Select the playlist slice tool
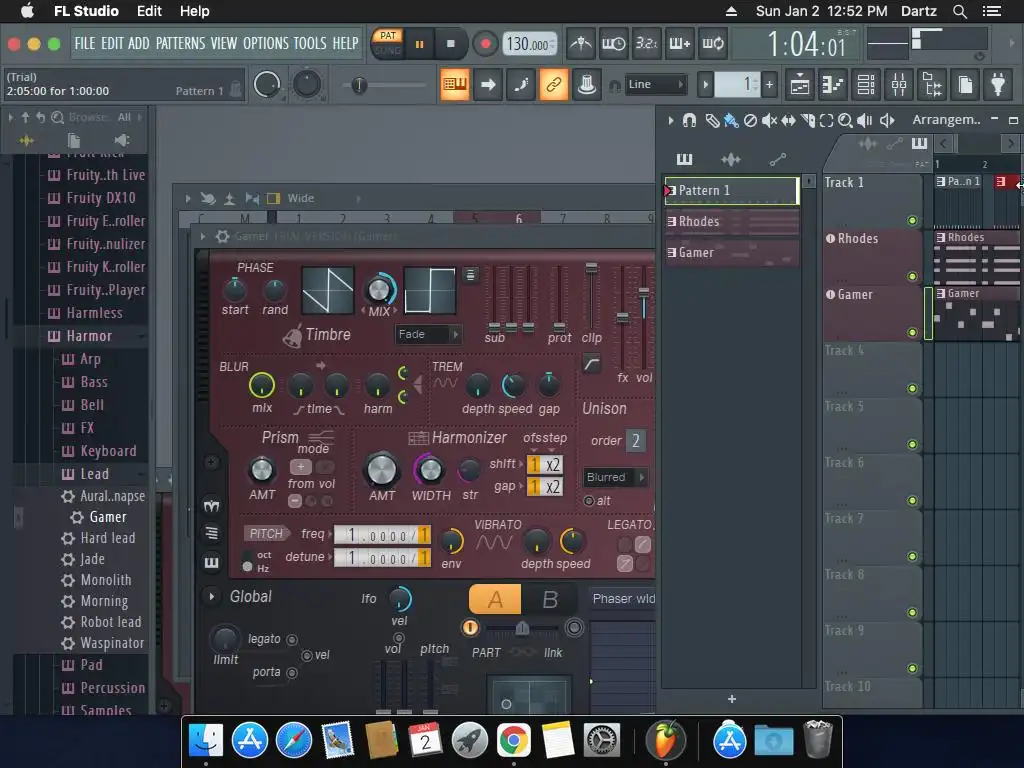The width and height of the screenshot is (1024, 768). point(808,120)
